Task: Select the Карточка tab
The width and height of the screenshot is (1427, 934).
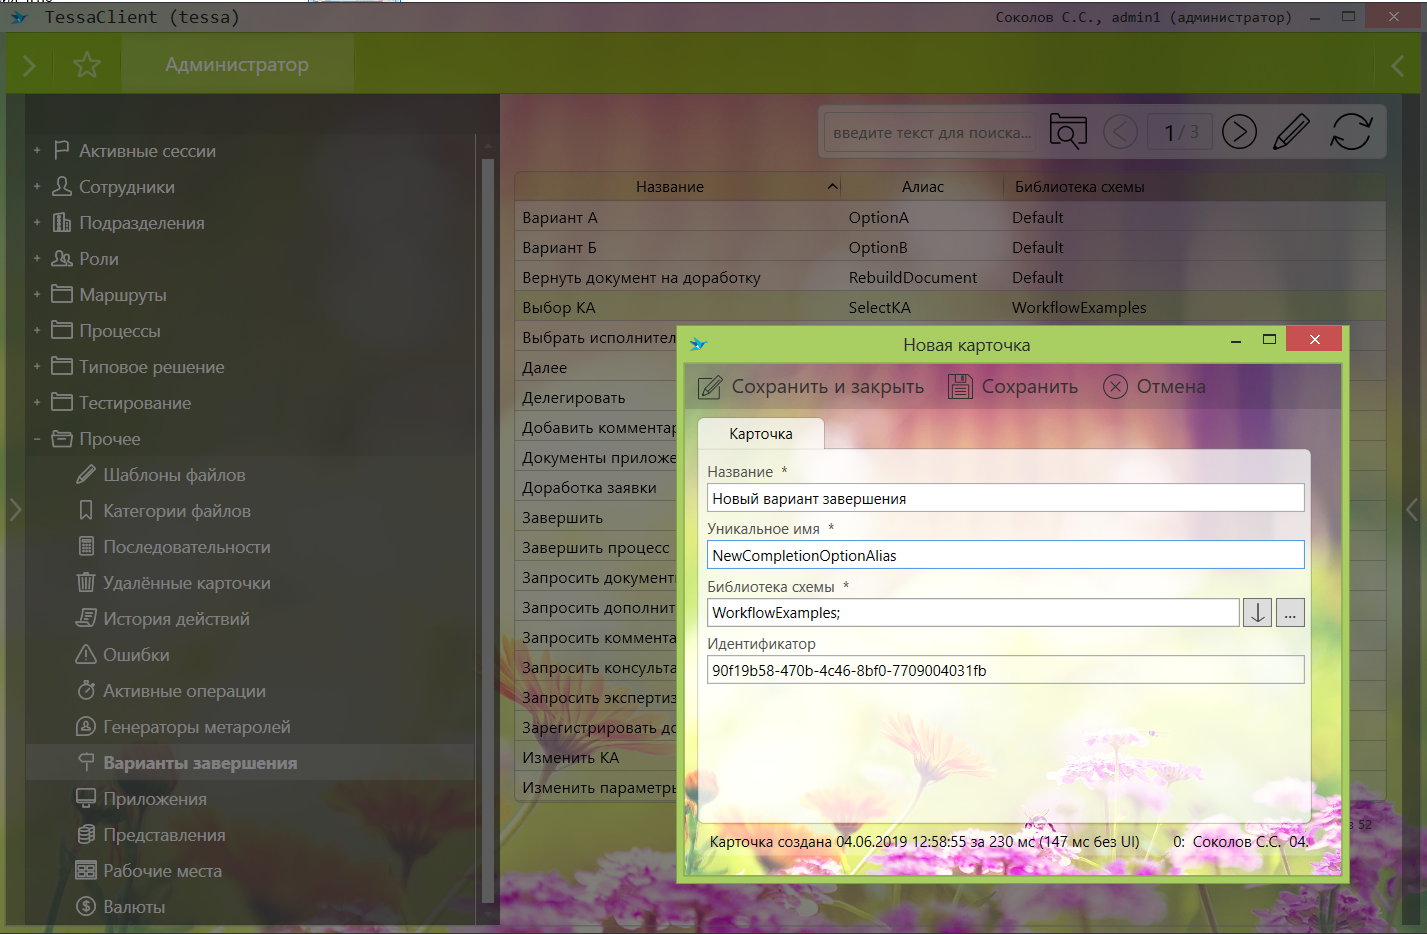Action: (x=760, y=434)
